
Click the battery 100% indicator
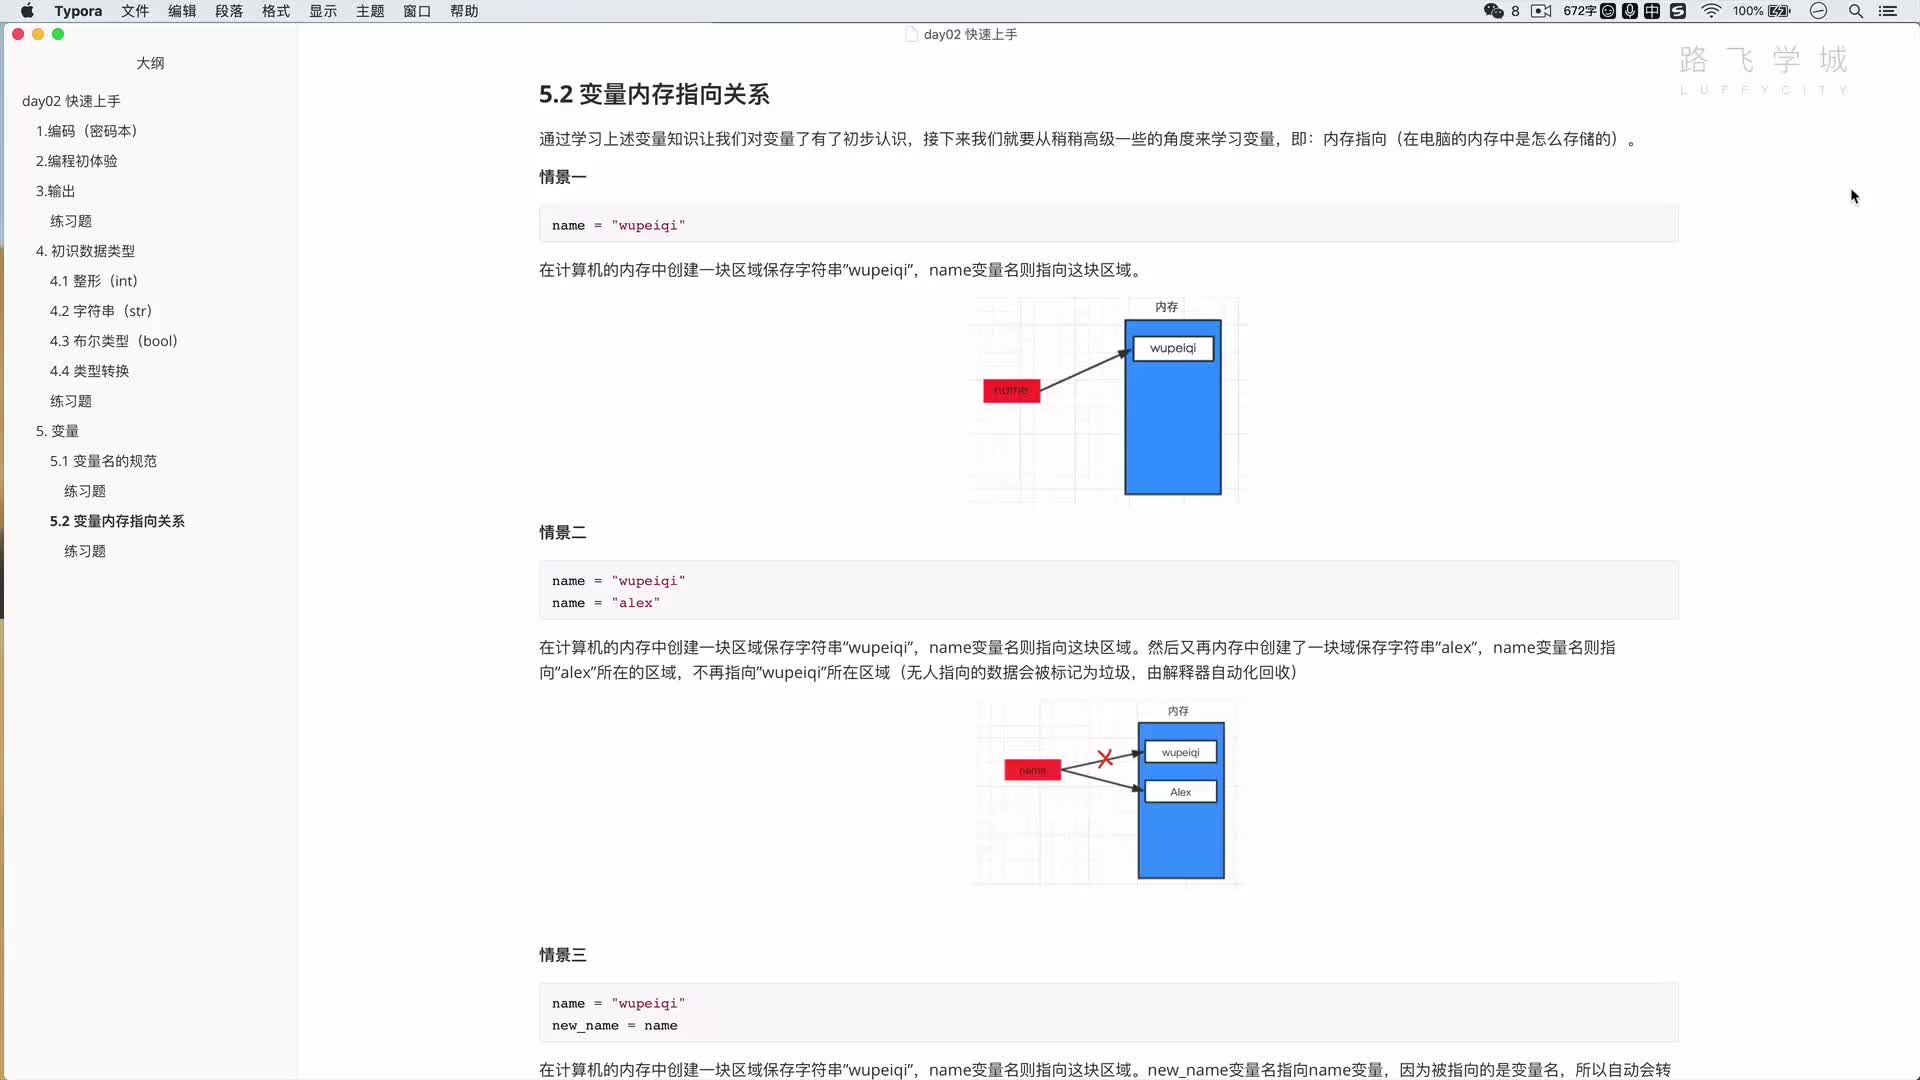point(1762,11)
